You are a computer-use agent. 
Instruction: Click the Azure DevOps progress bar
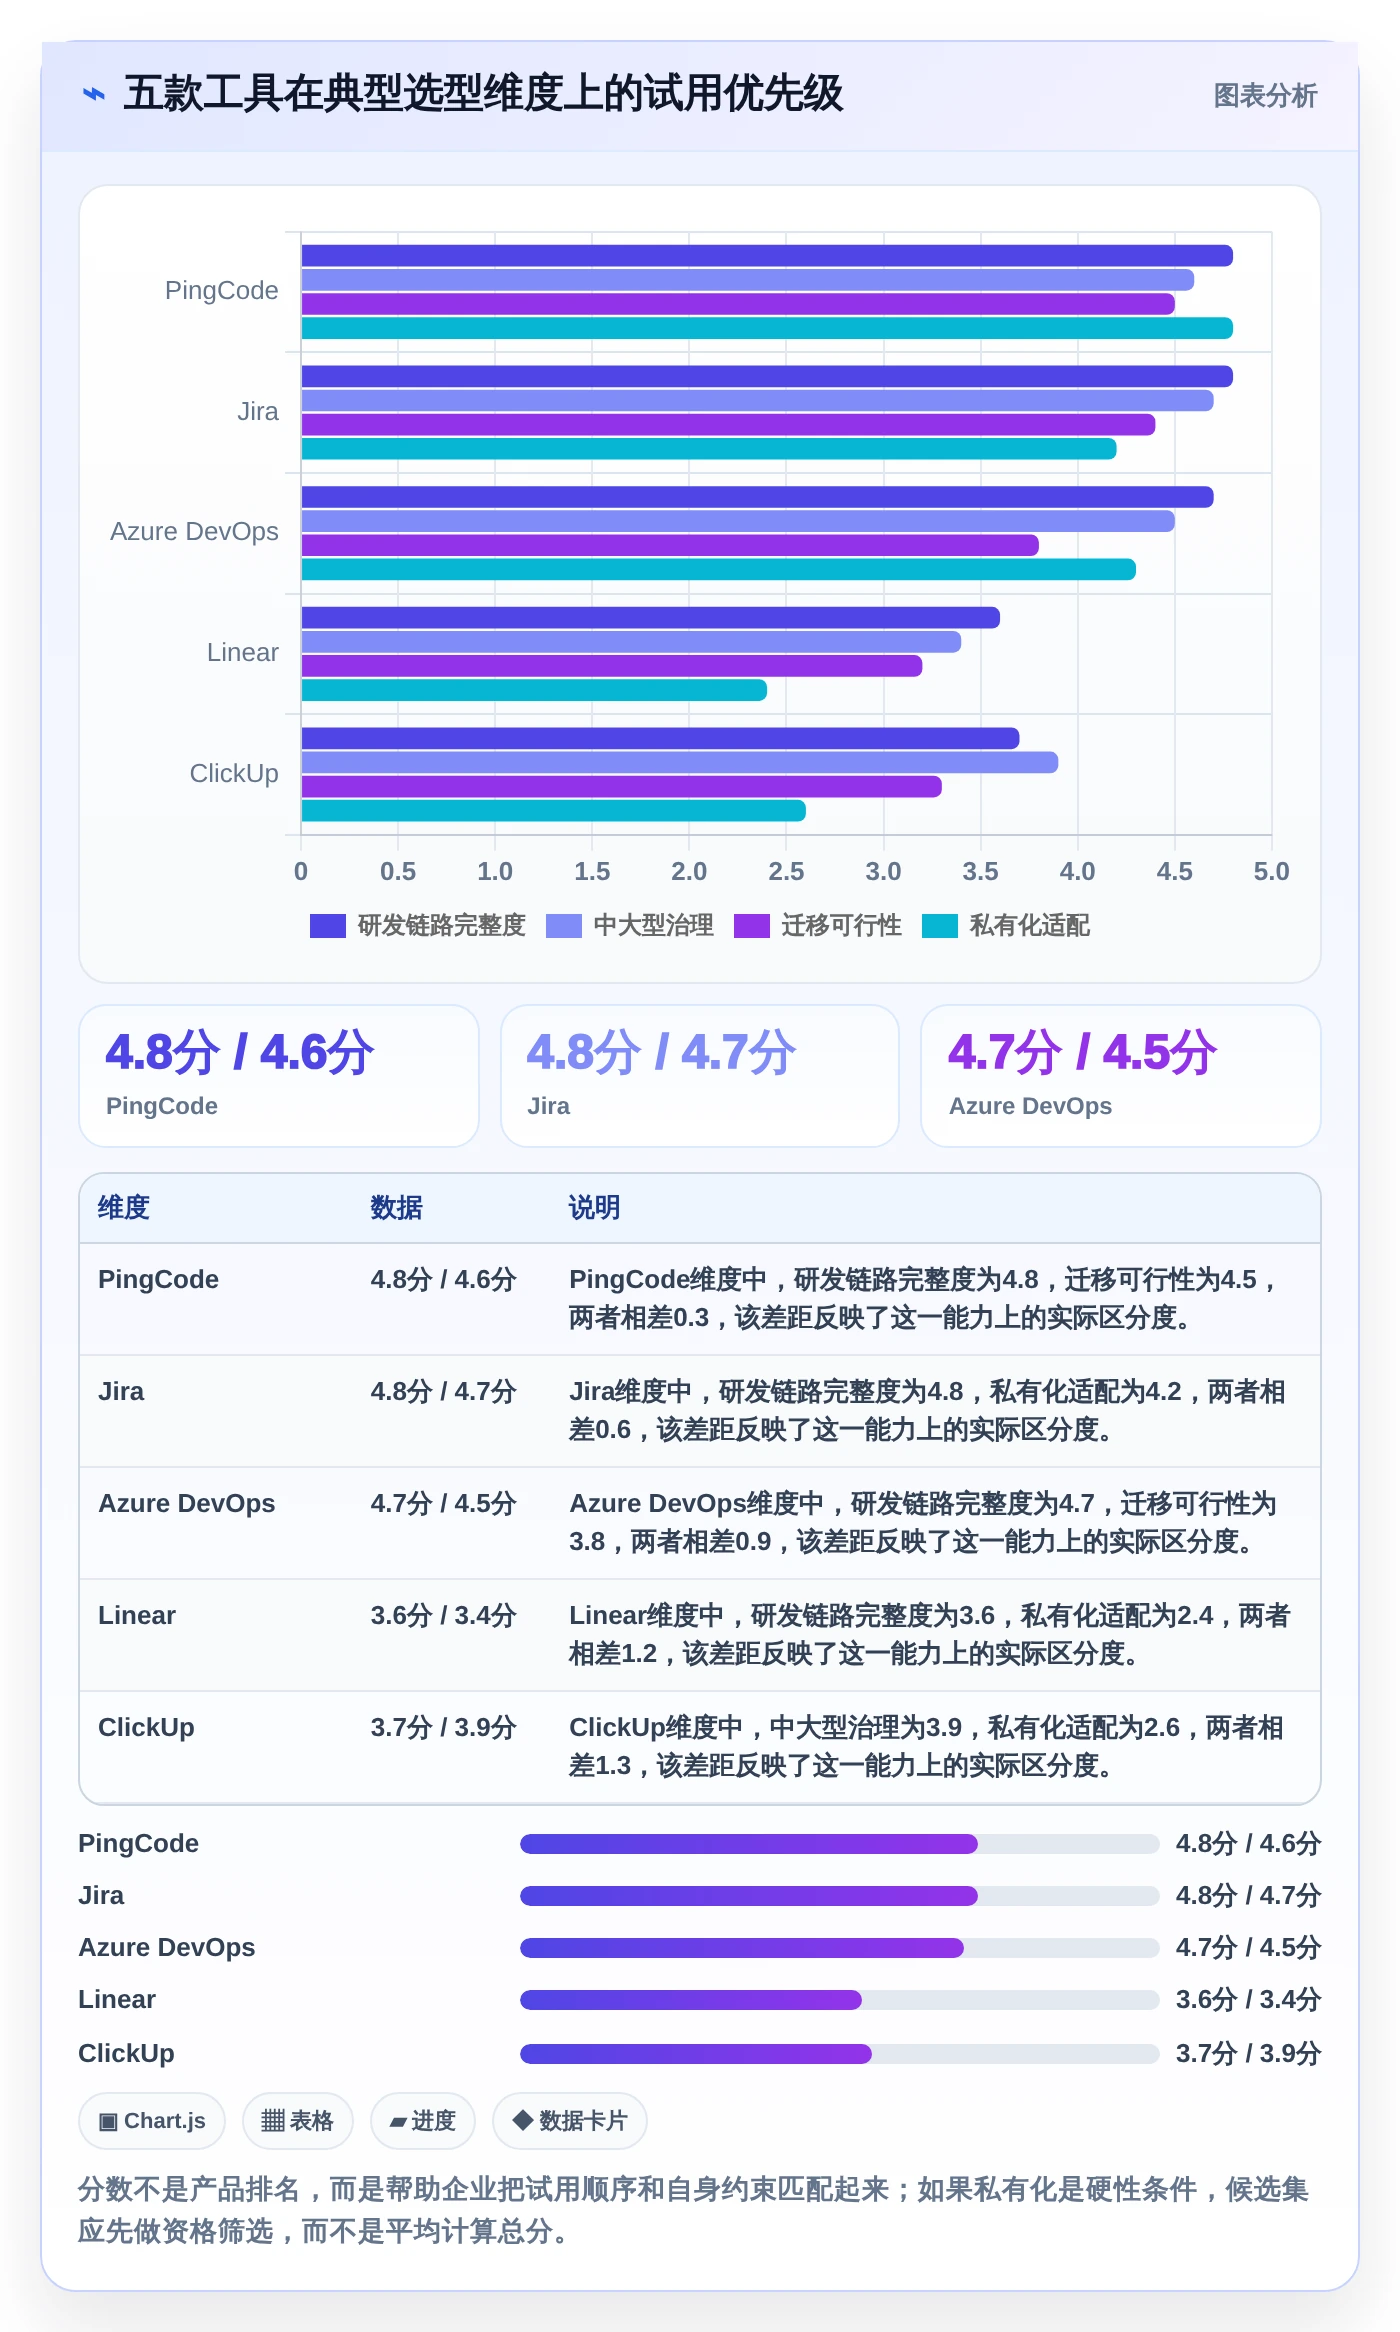[840, 1948]
